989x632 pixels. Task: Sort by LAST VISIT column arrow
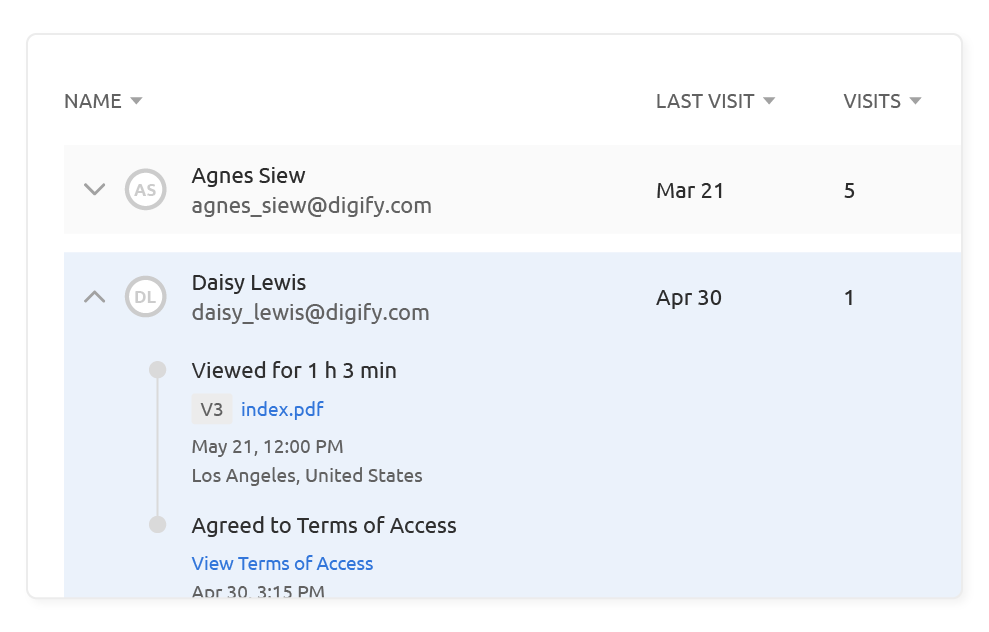(x=769, y=101)
